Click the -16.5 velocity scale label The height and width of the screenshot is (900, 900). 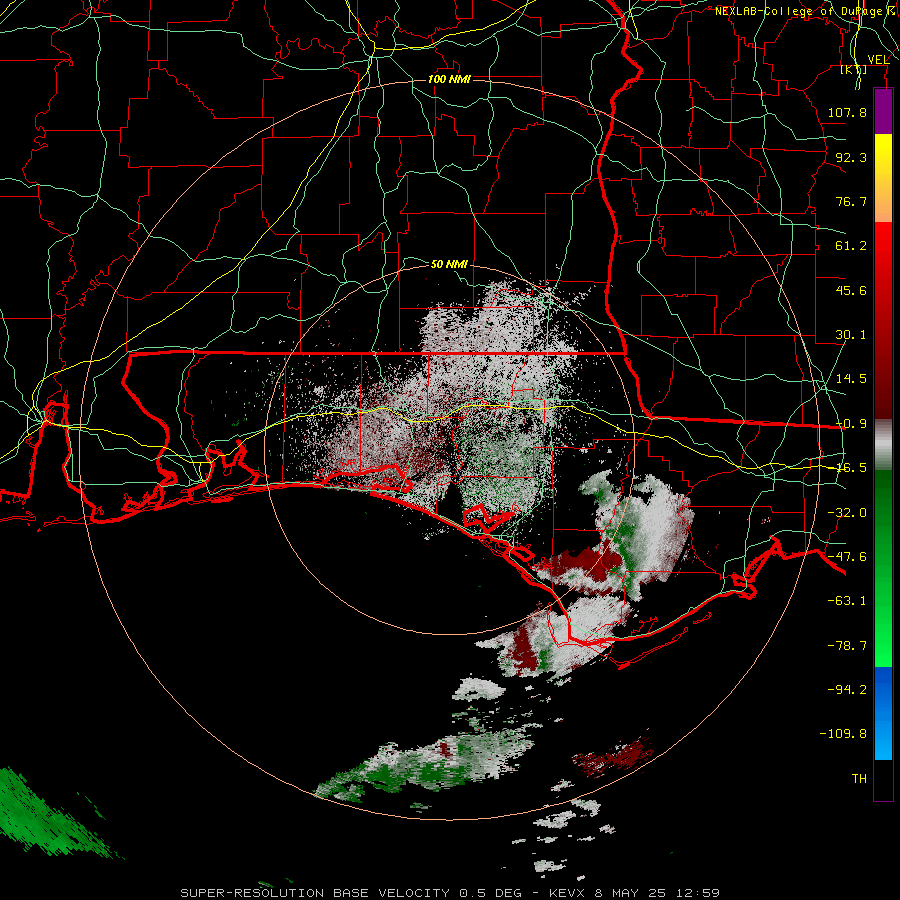[x=851, y=468]
